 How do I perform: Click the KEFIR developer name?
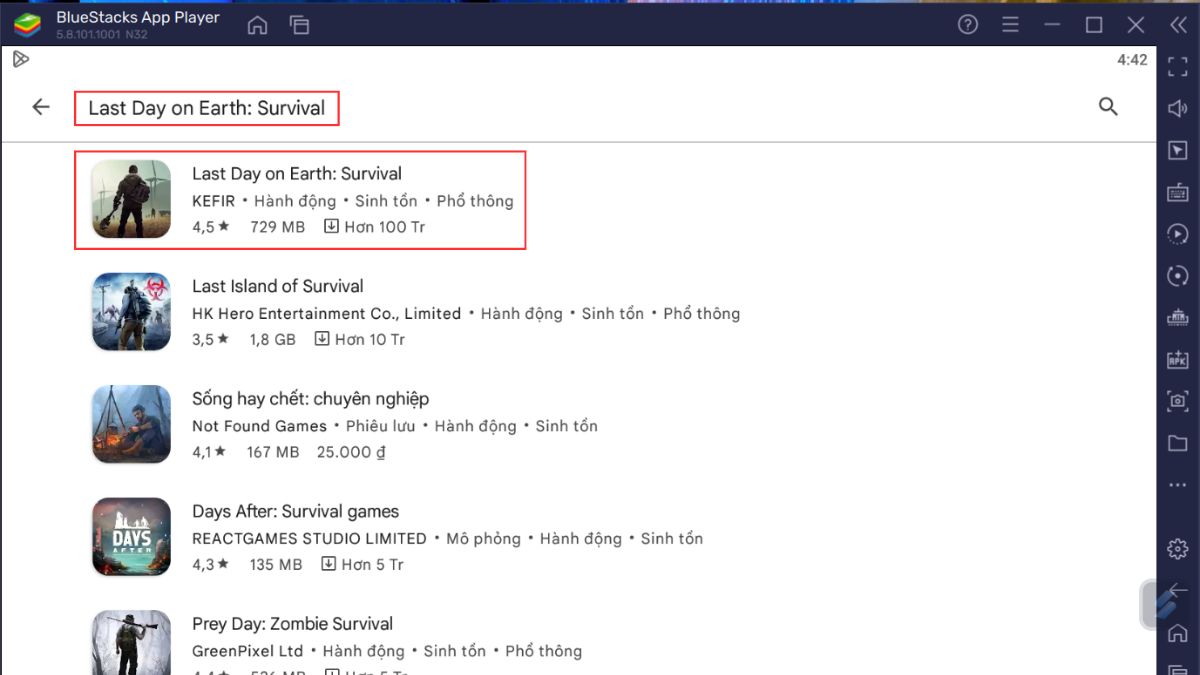(x=213, y=201)
